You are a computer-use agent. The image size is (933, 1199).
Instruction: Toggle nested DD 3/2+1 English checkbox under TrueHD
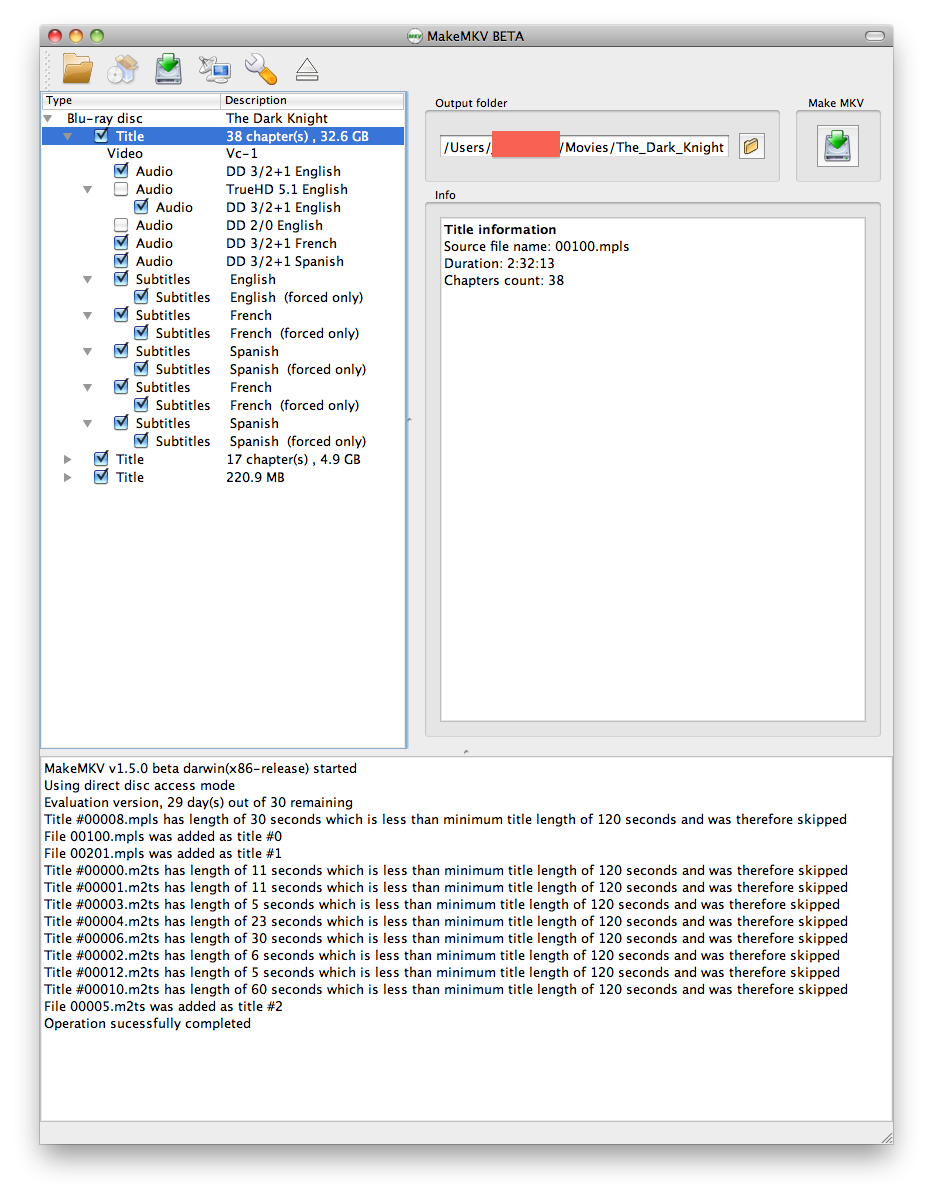141,206
